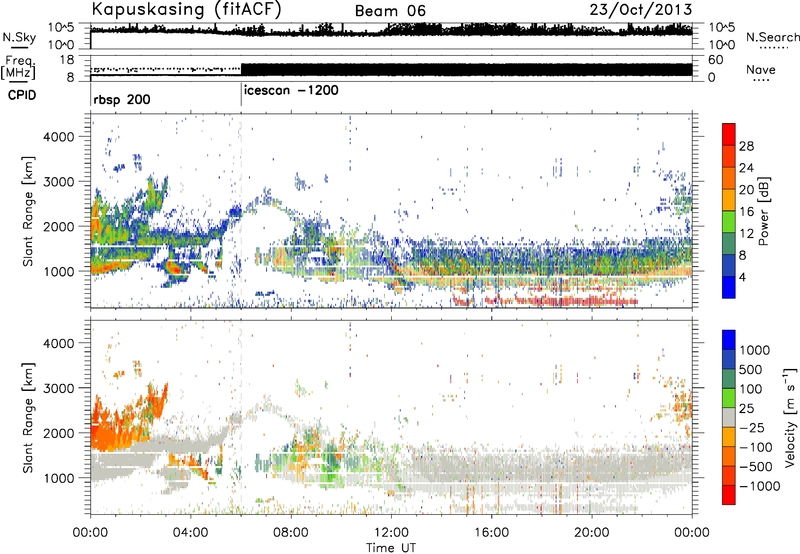Click the Slant Range label of velocity panel

[x=29, y=417]
